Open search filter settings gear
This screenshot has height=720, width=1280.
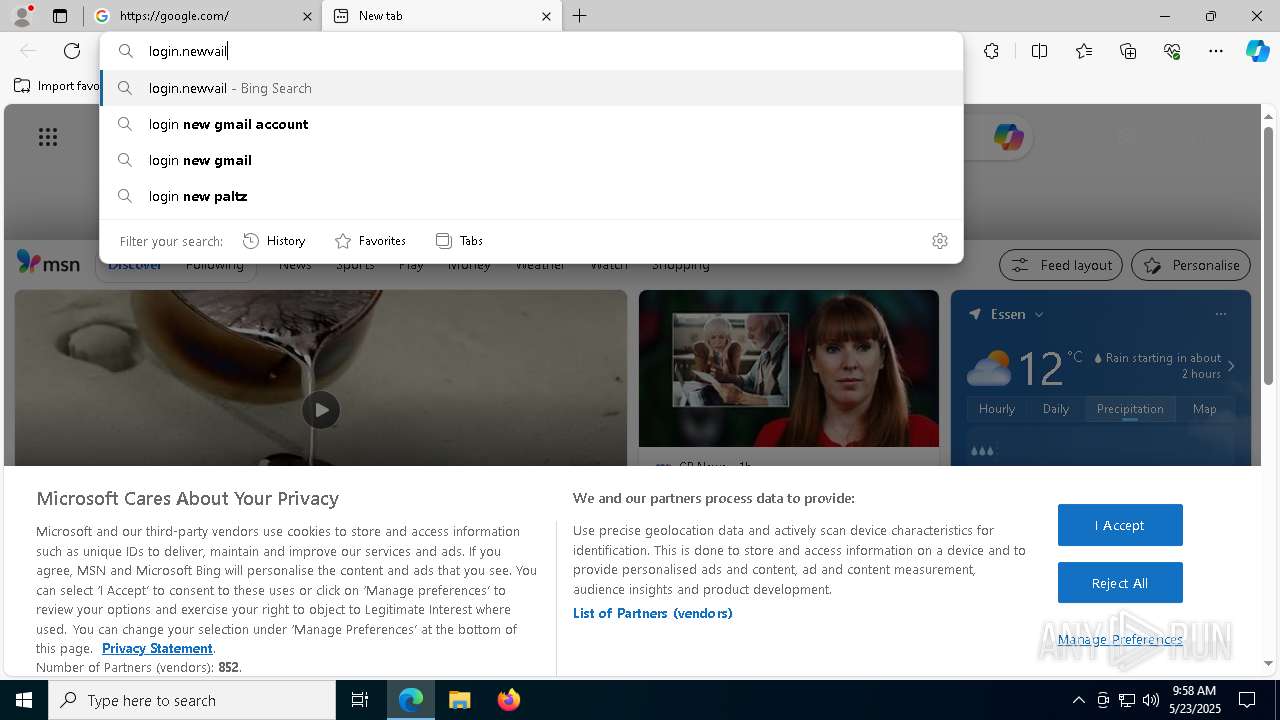pyautogui.click(x=939, y=241)
